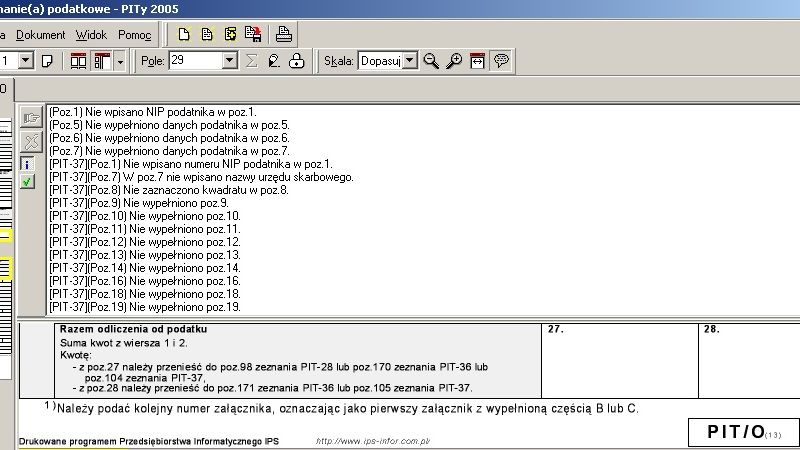Open the Pomoc menu

point(135,35)
